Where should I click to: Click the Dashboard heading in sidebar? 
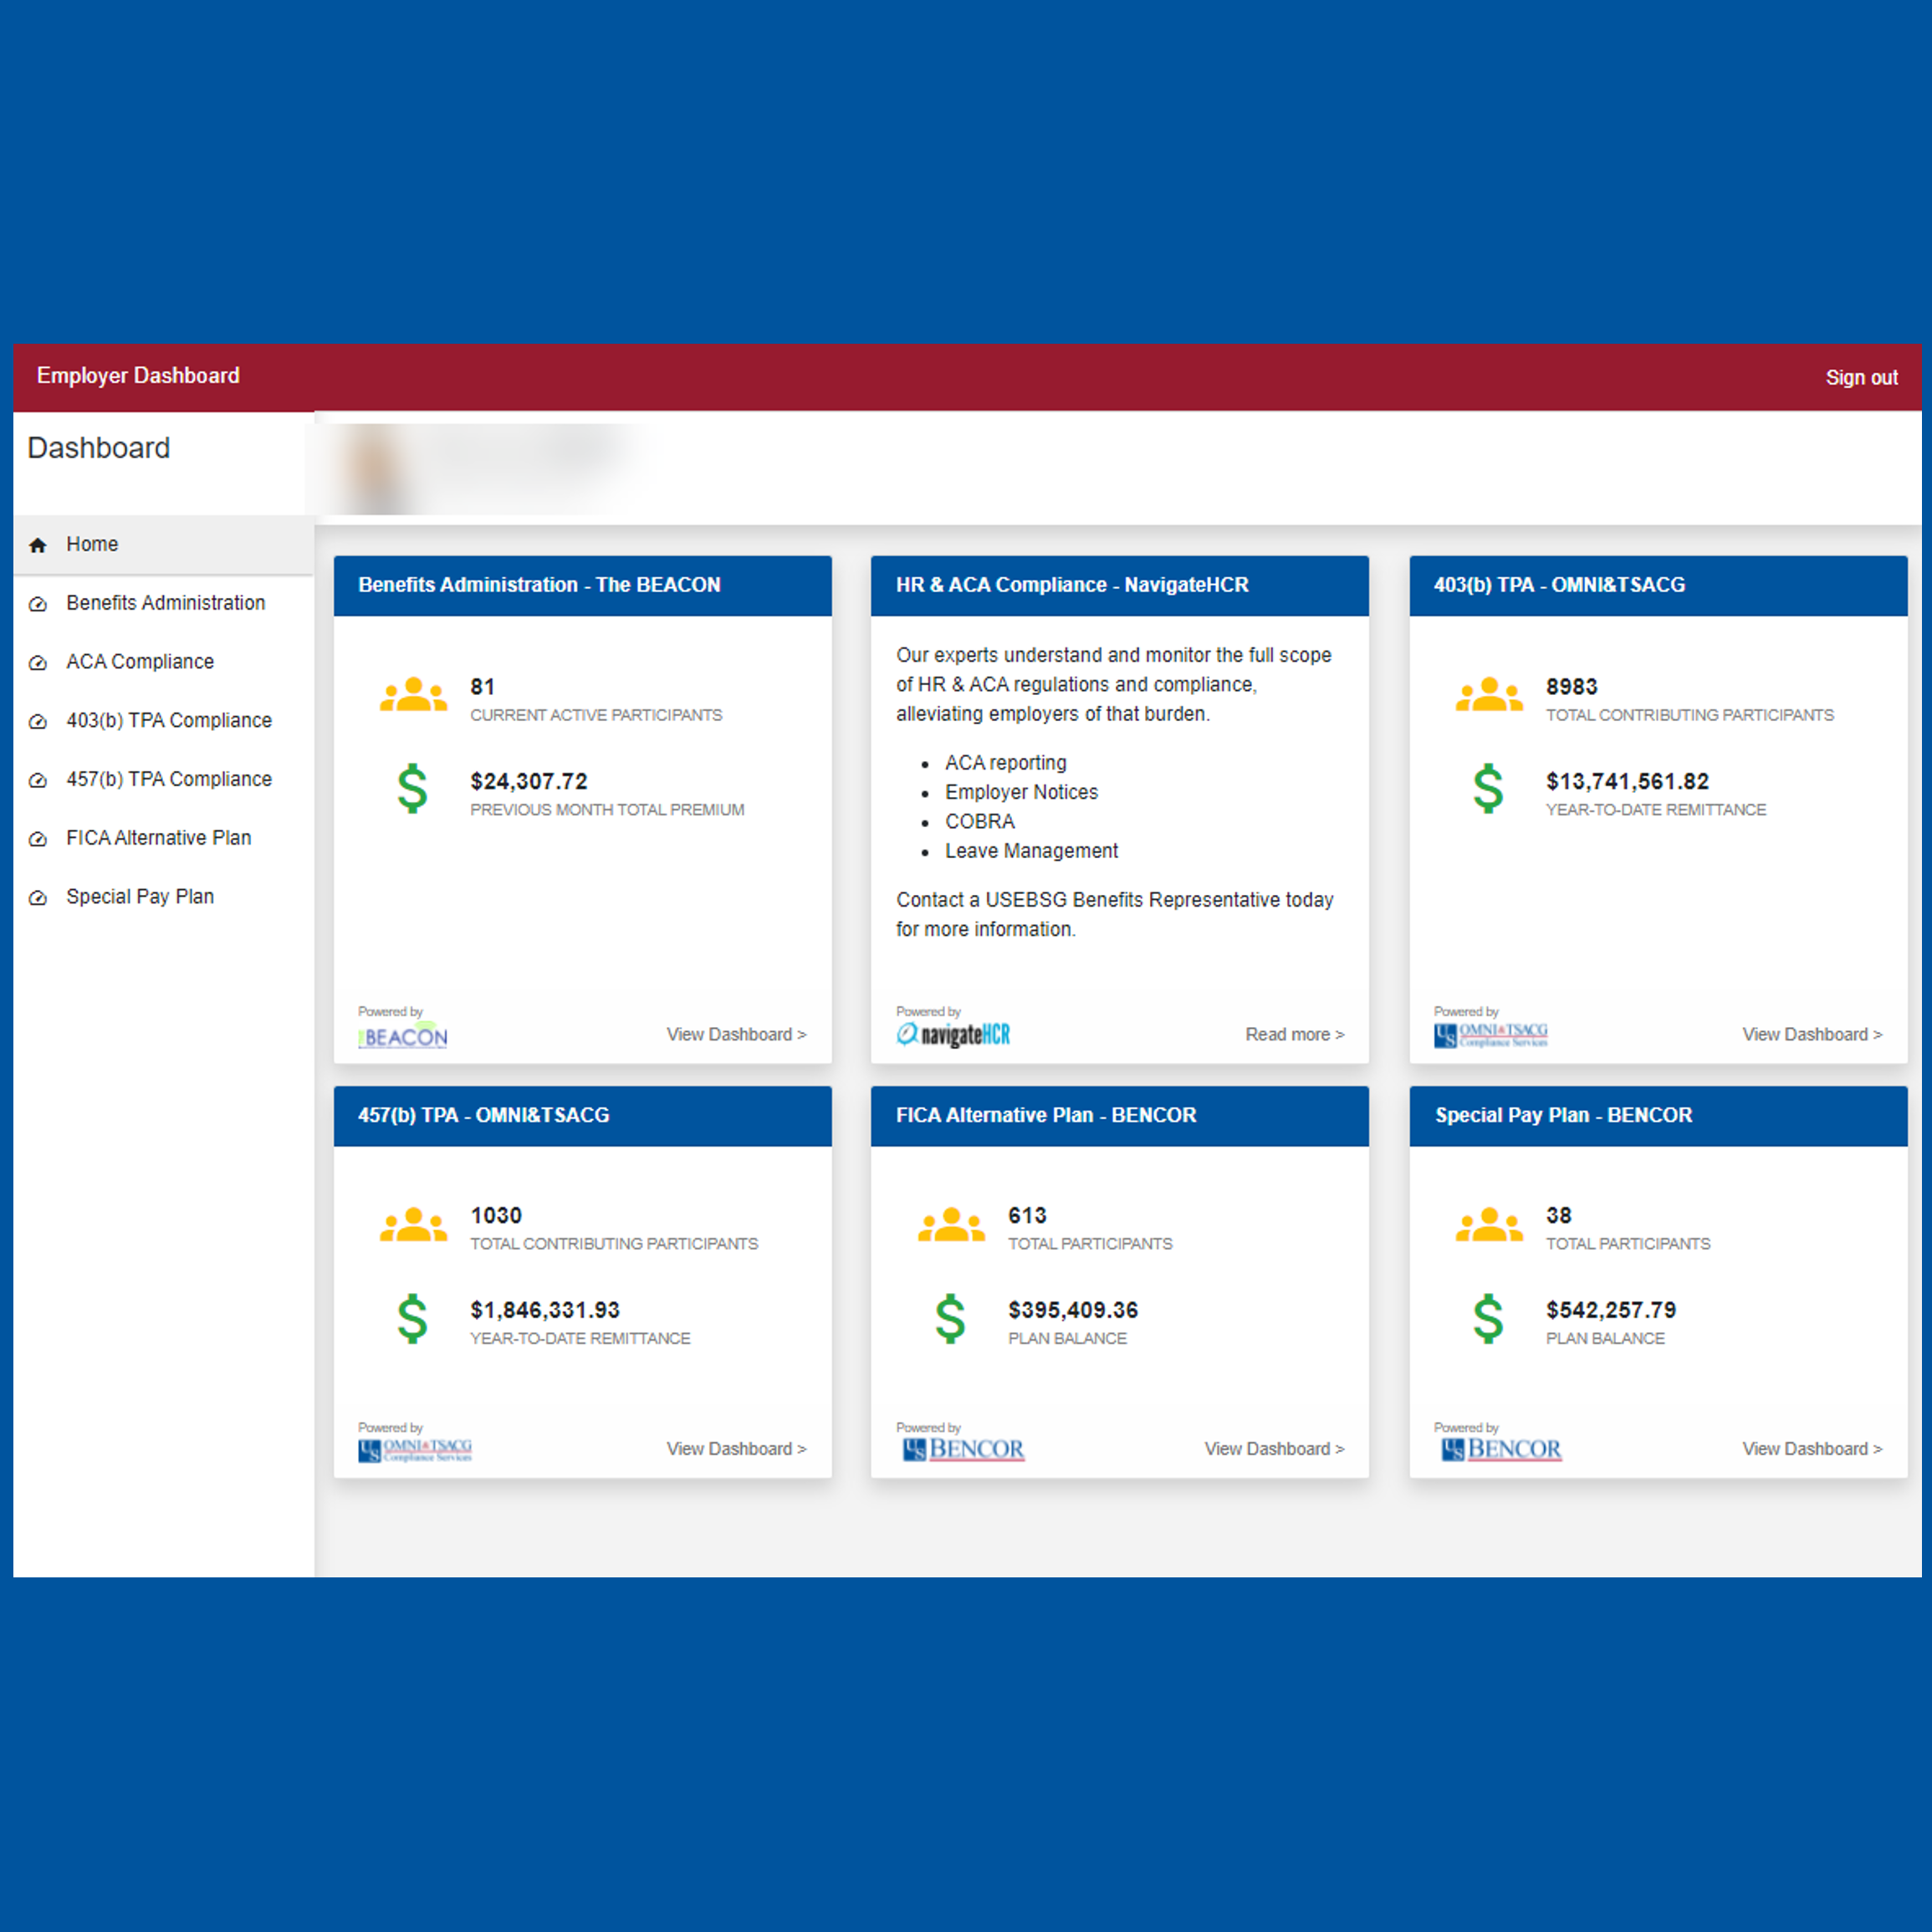99,448
